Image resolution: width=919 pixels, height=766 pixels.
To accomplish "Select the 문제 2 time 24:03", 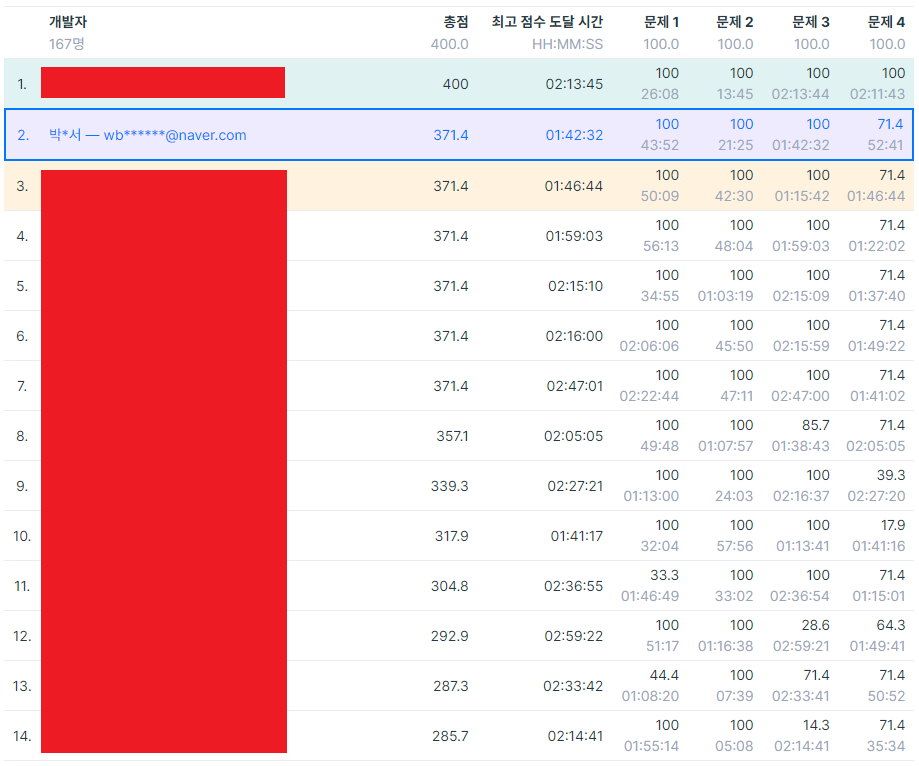I will click(x=734, y=496).
